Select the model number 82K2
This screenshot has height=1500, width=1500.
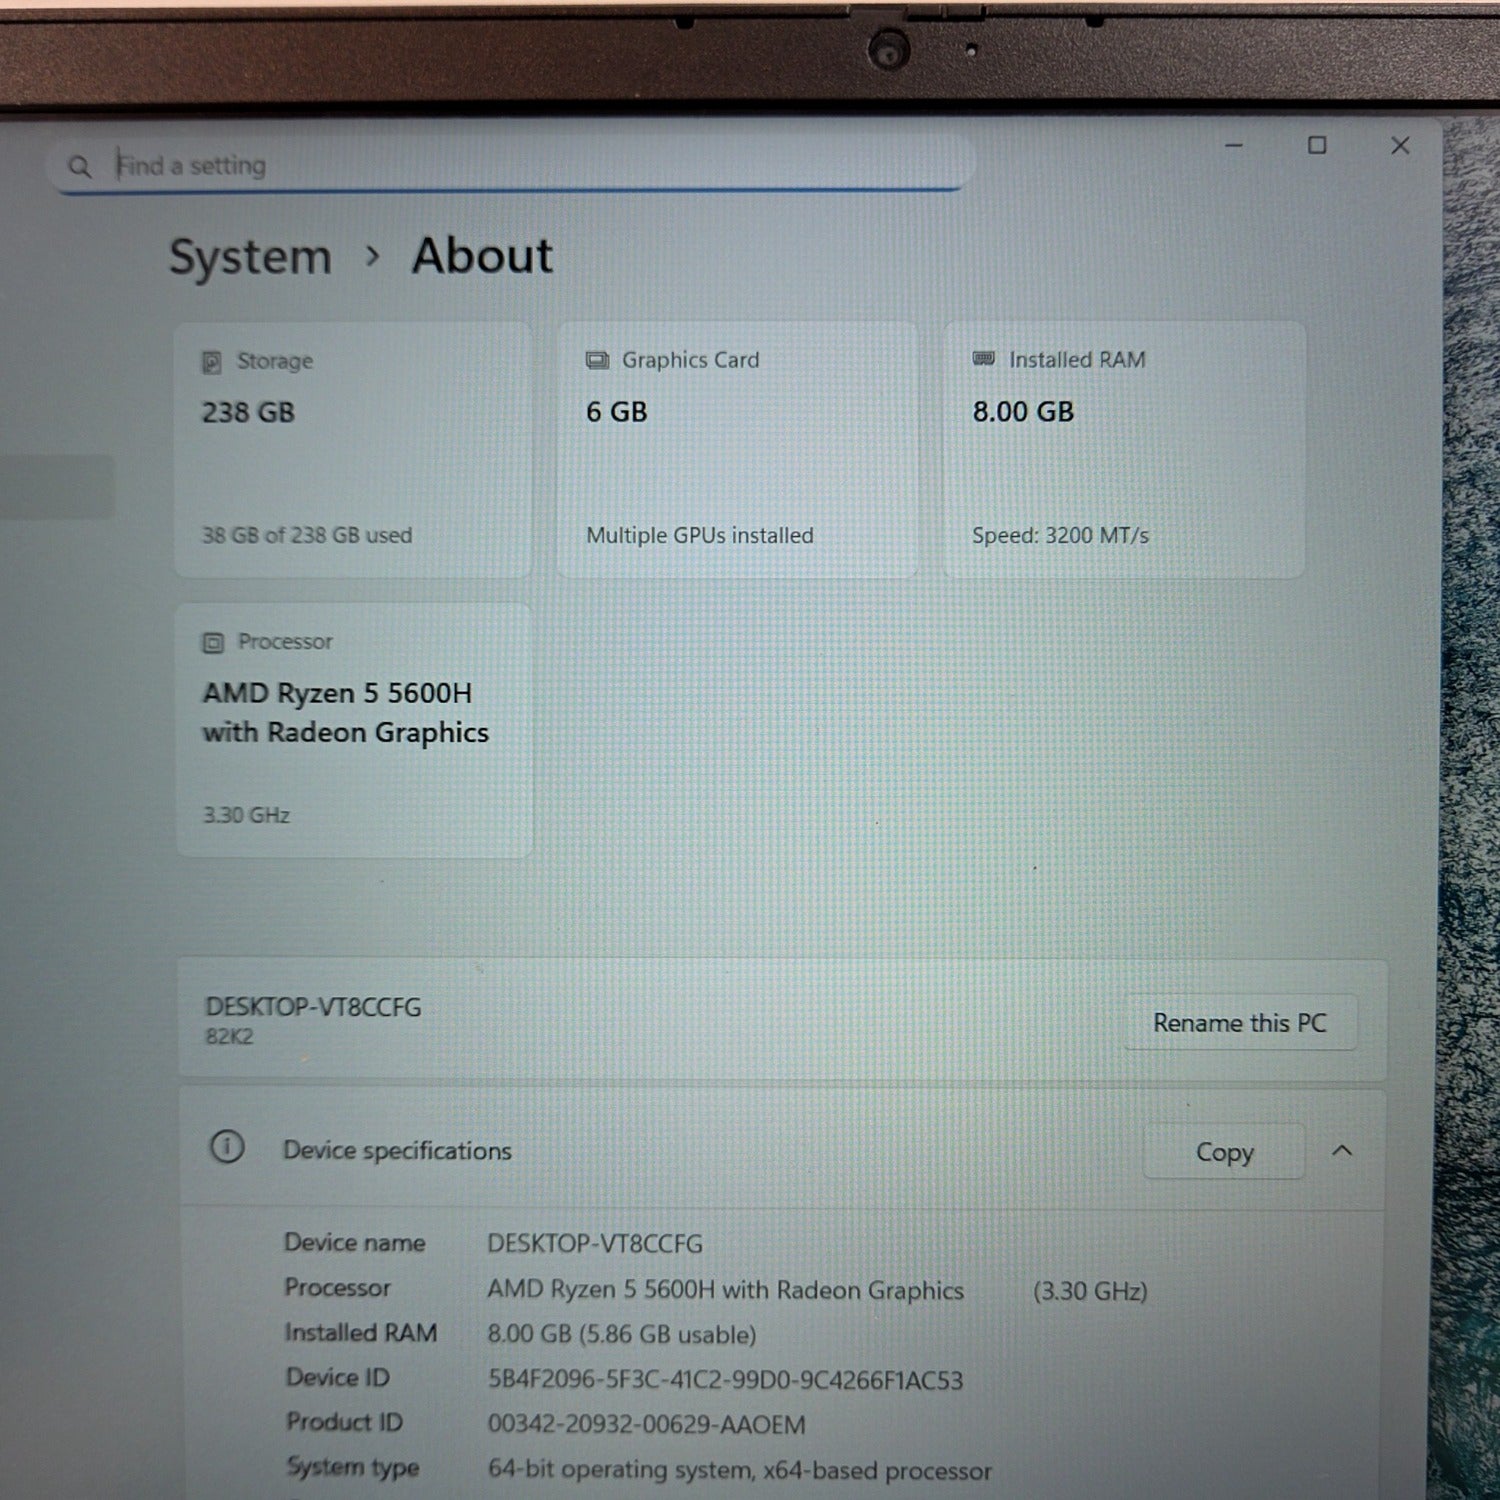coord(229,1037)
